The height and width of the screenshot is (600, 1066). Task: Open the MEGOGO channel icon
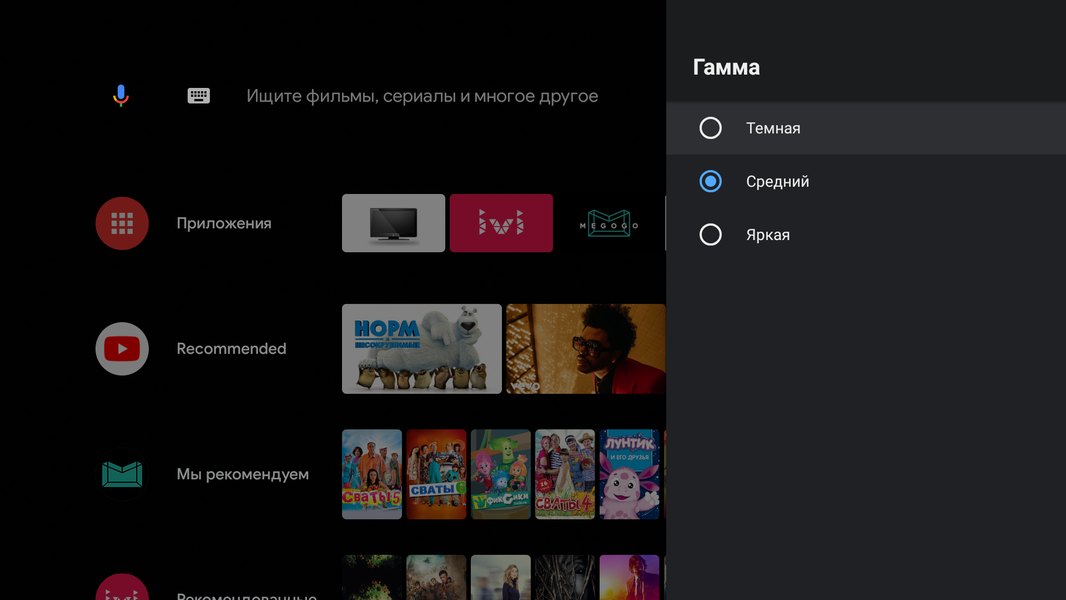(x=122, y=474)
